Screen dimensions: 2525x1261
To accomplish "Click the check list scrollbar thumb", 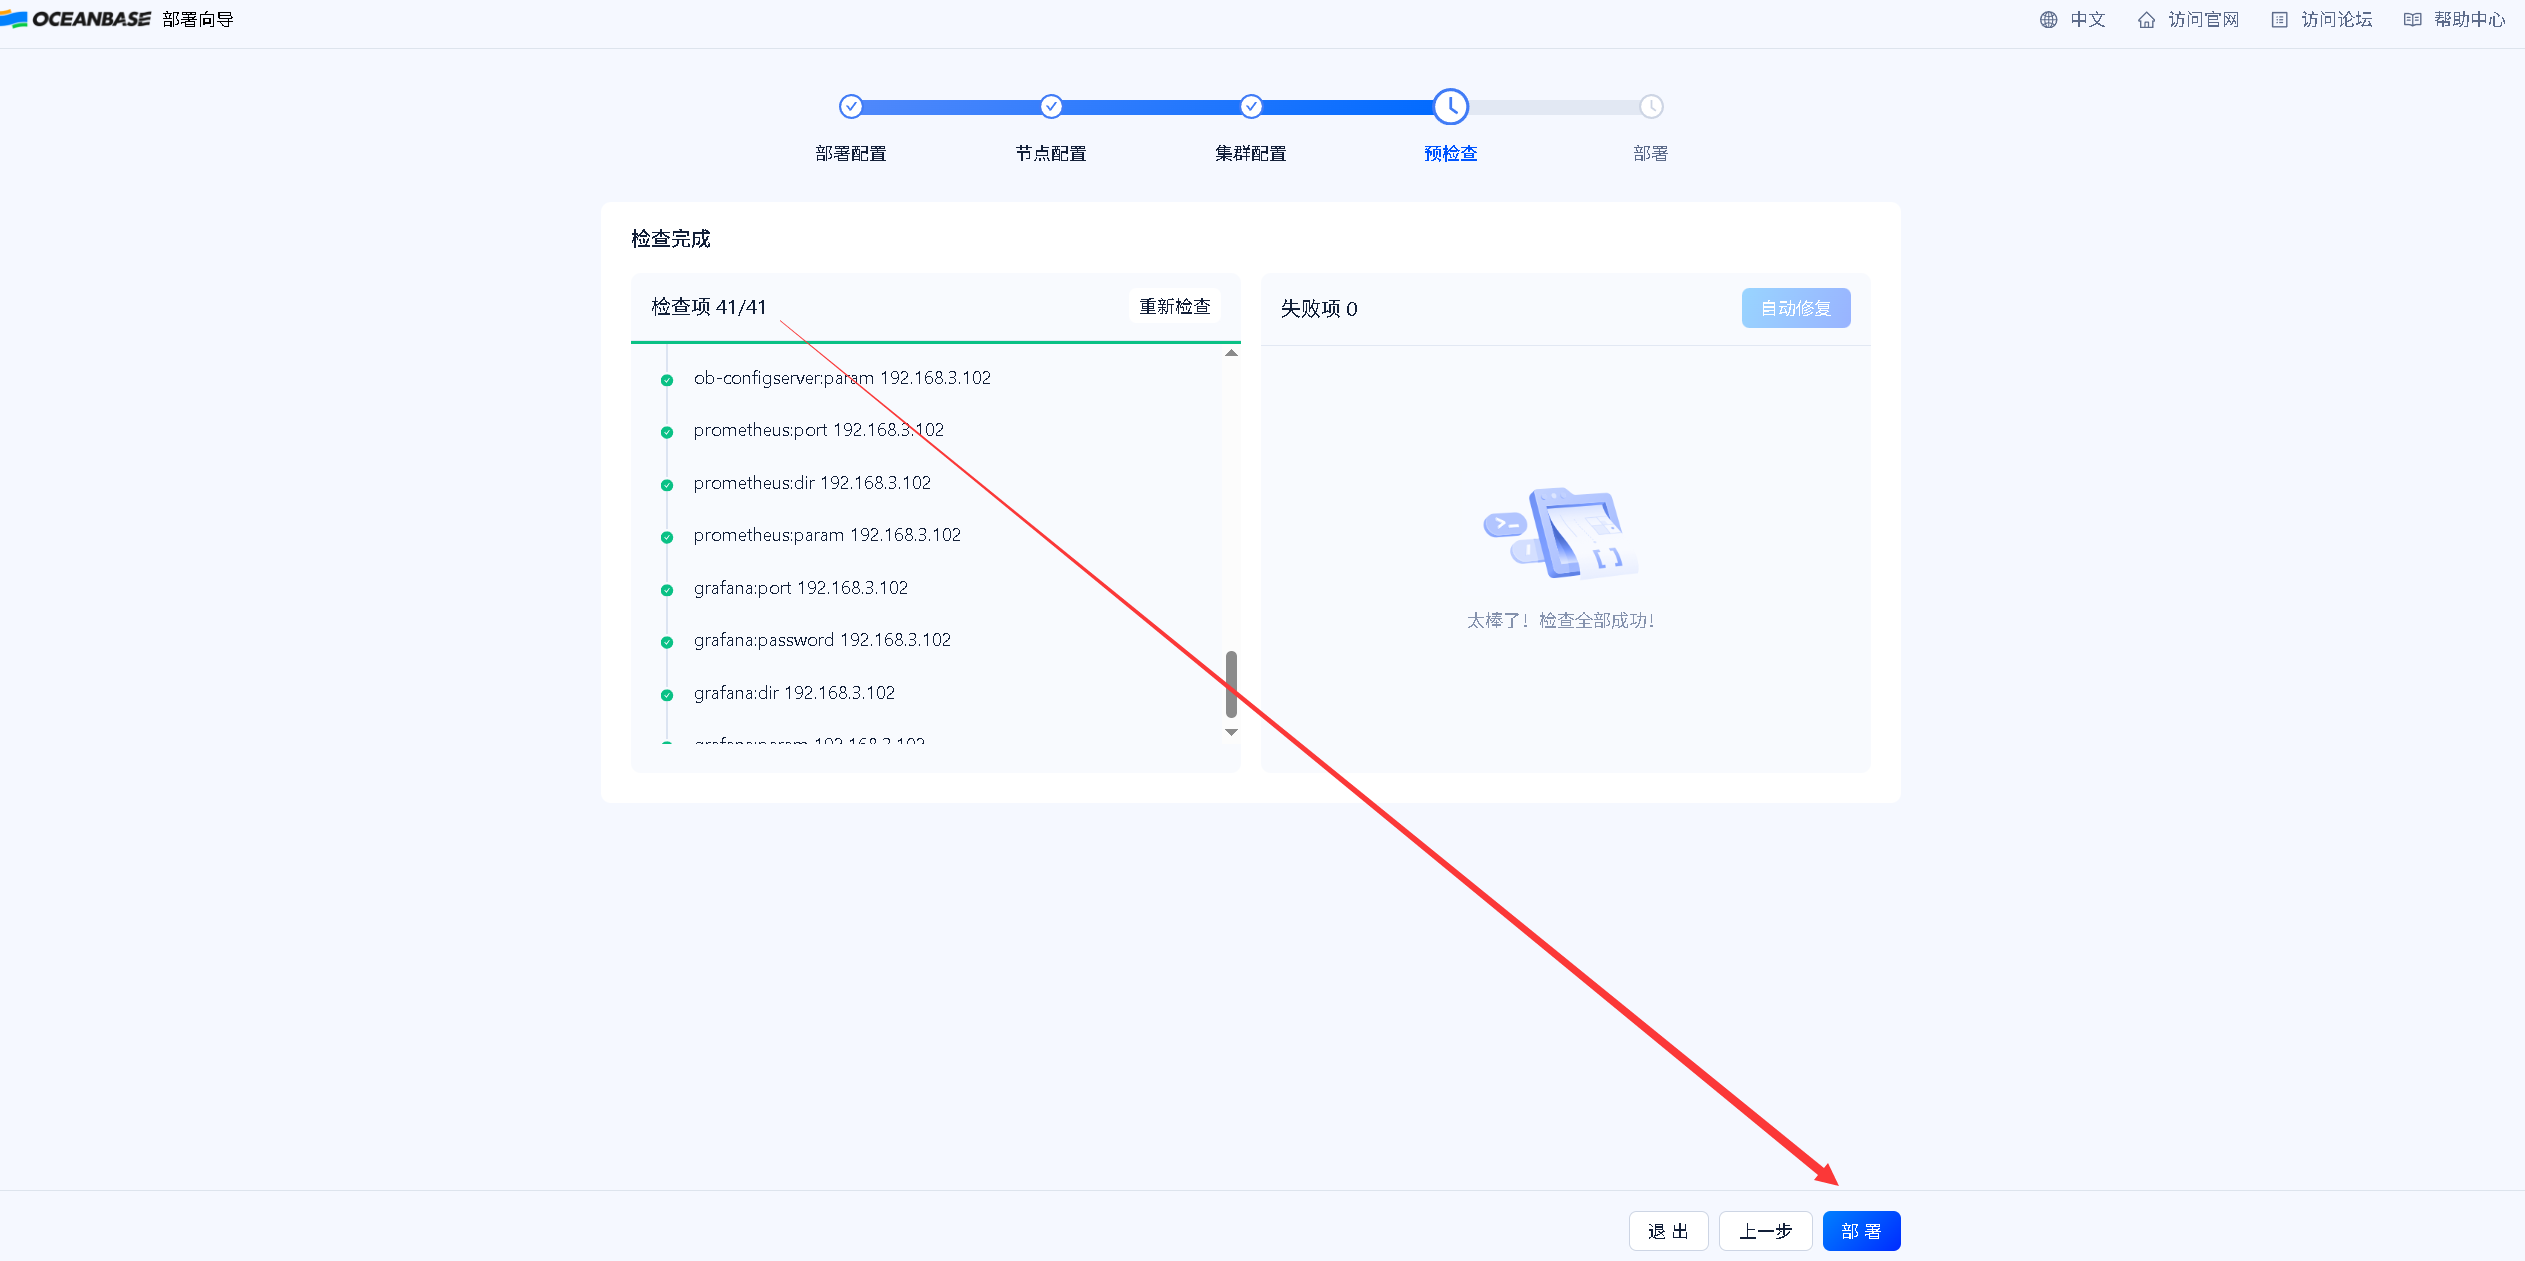I will pyautogui.click(x=1231, y=685).
